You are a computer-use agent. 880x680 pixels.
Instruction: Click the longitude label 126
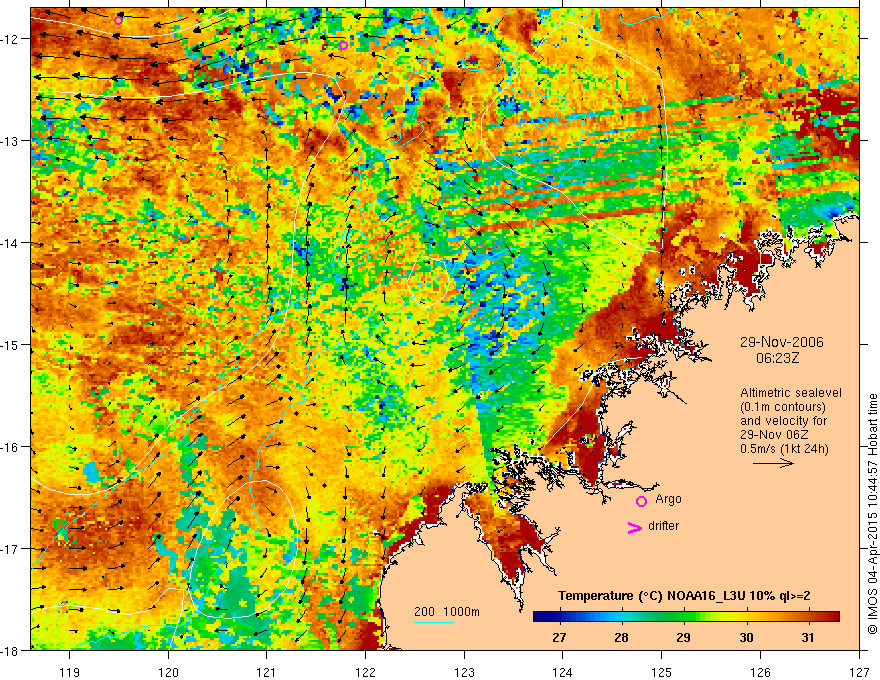click(760, 672)
